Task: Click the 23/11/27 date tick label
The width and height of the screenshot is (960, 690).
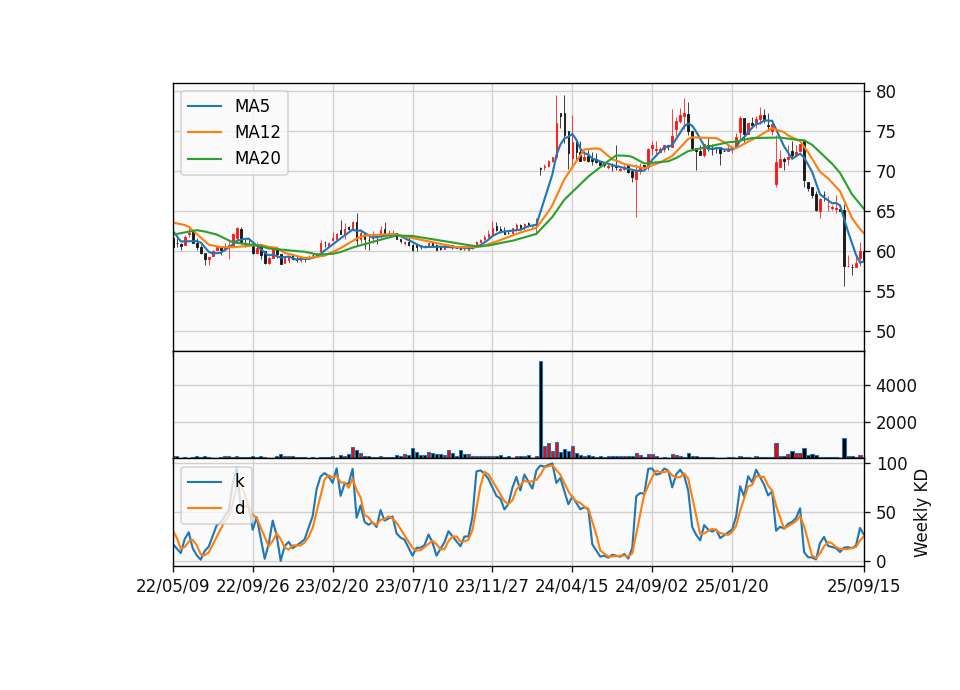Action: pos(492,586)
